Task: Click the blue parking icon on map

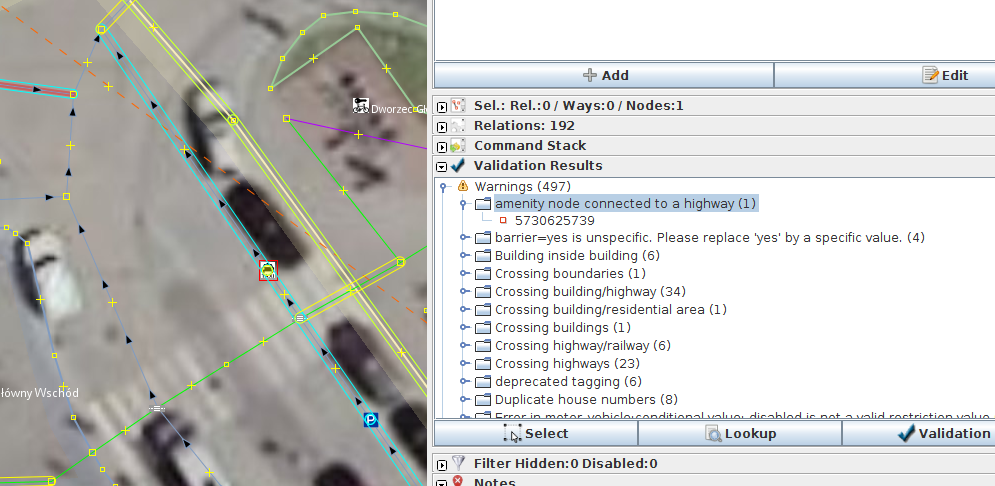Action: pos(372,421)
